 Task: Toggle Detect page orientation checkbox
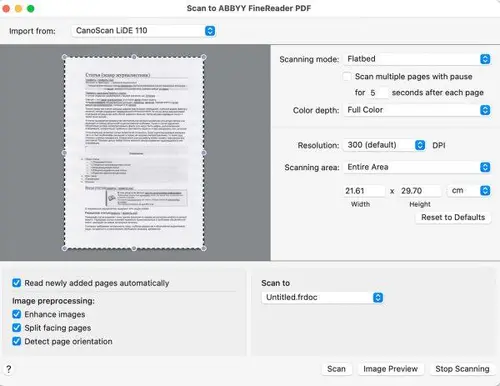tap(16, 341)
